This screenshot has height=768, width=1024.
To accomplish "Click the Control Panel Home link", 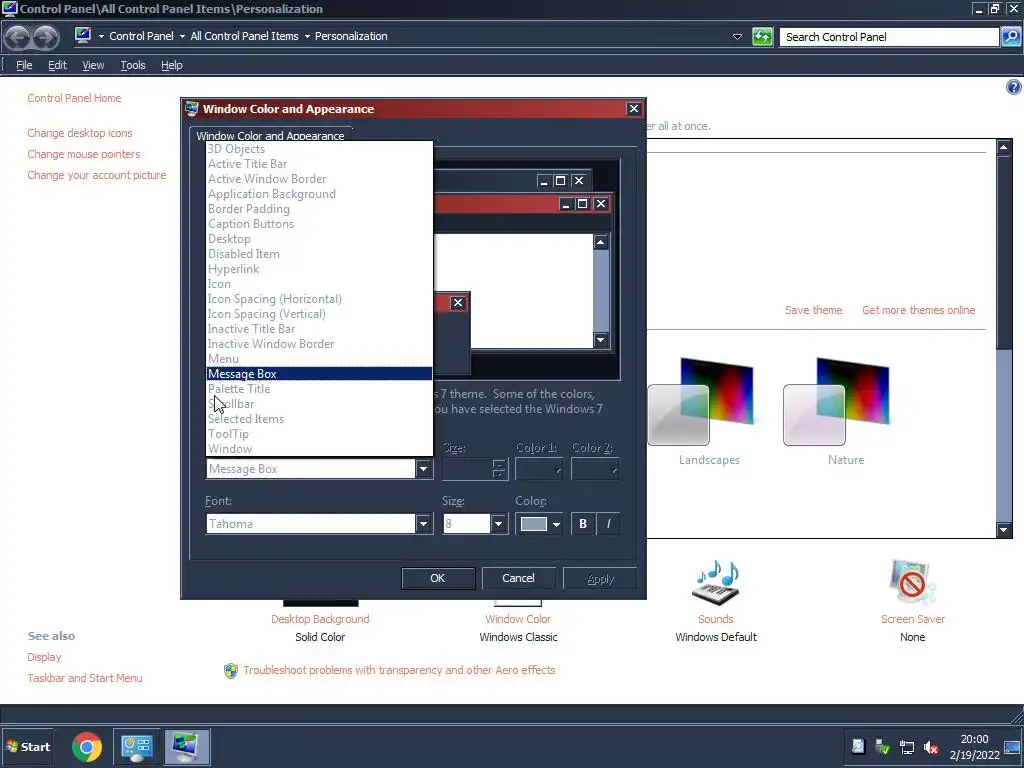I will 74,98.
